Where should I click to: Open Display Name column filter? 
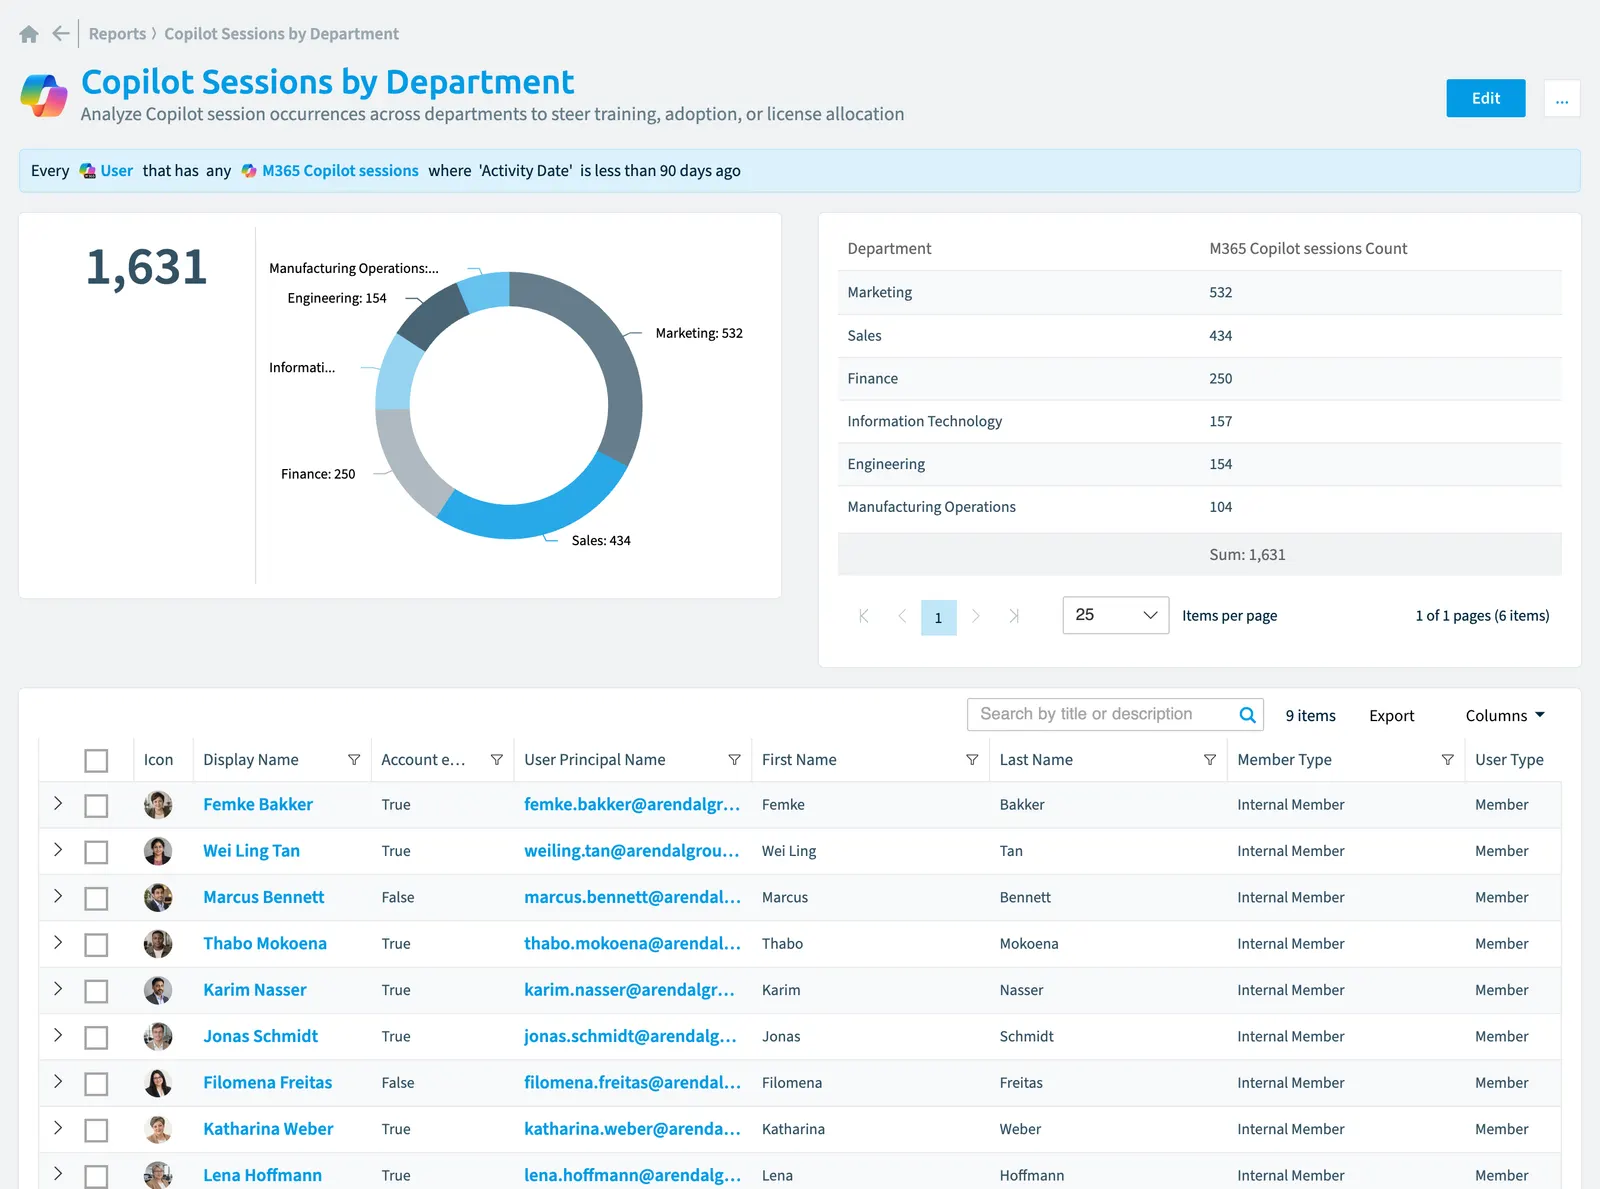coord(354,760)
